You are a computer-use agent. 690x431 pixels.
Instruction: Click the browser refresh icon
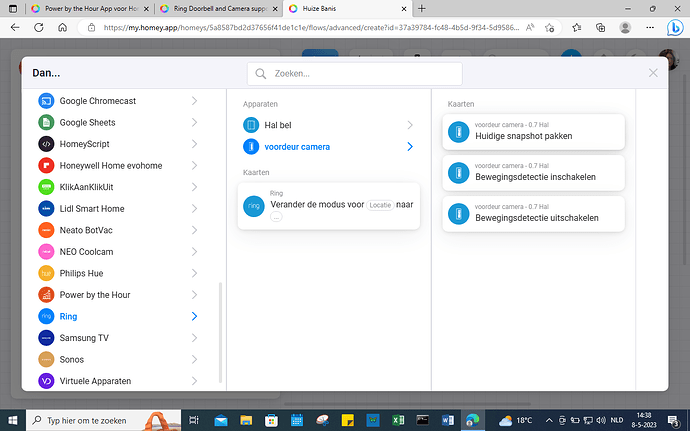point(39,28)
